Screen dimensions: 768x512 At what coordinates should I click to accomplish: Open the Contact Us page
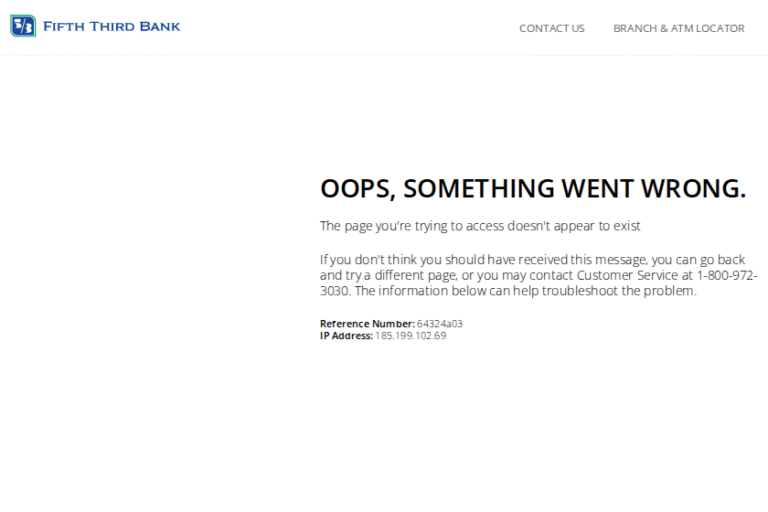click(551, 28)
